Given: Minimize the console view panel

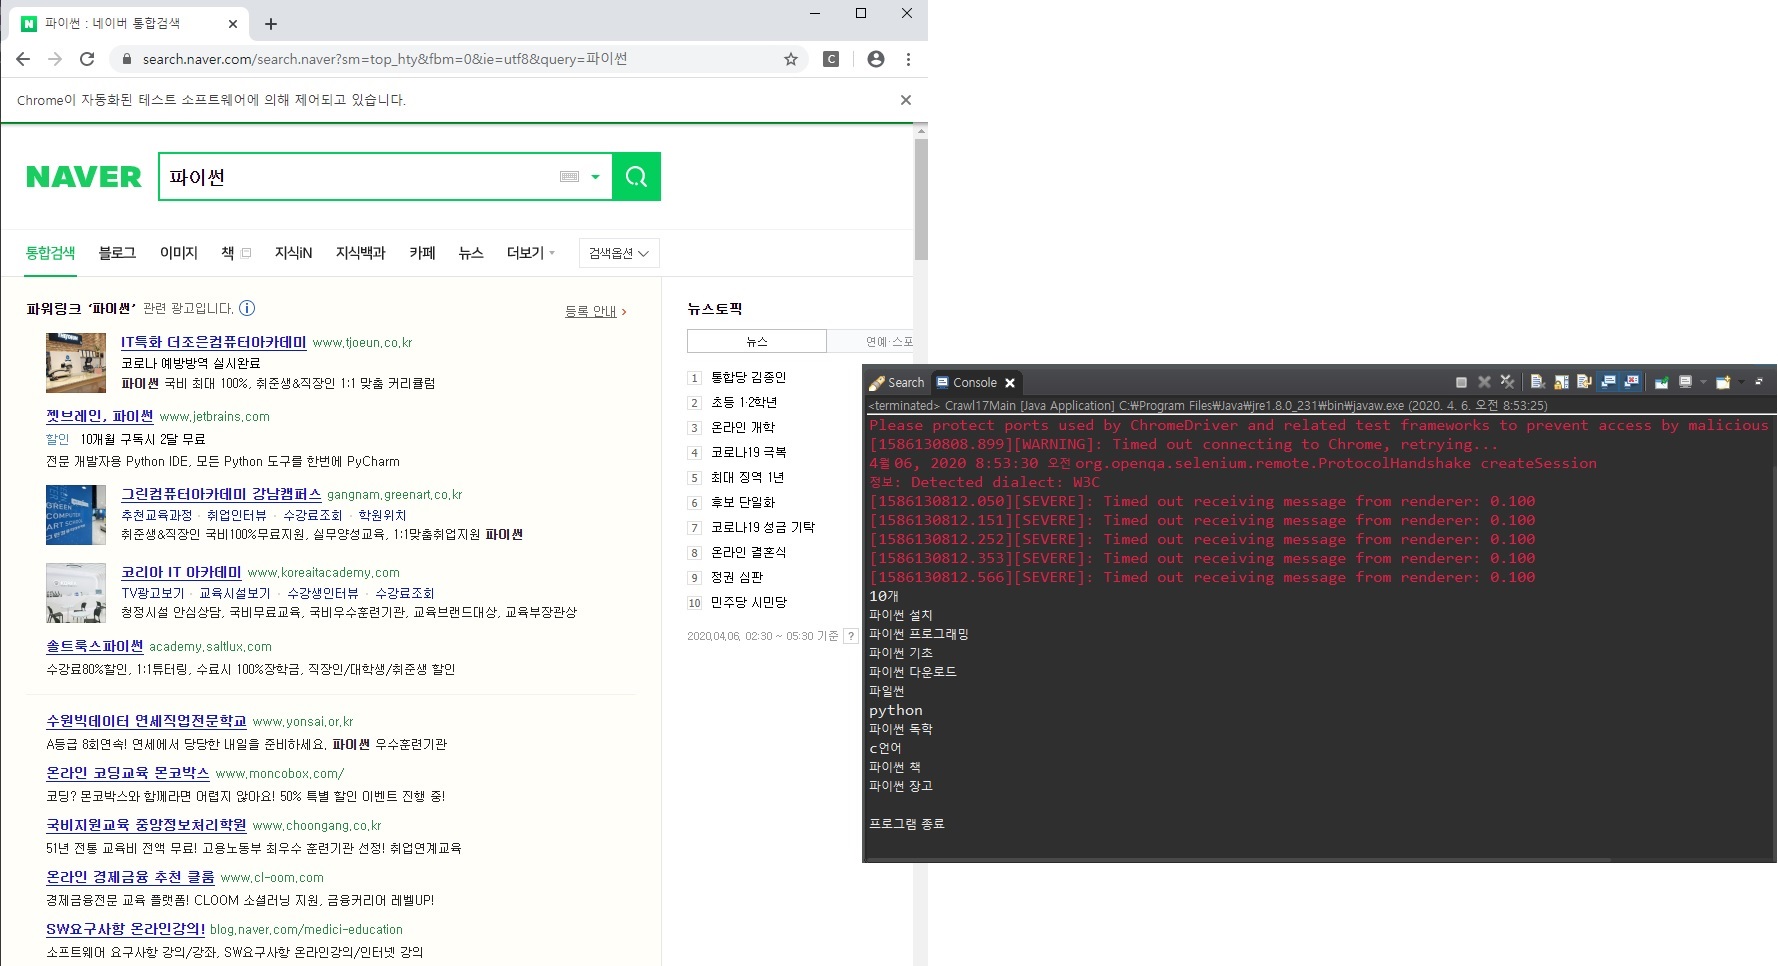Looking at the screenshot, I should (x=1759, y=382).
